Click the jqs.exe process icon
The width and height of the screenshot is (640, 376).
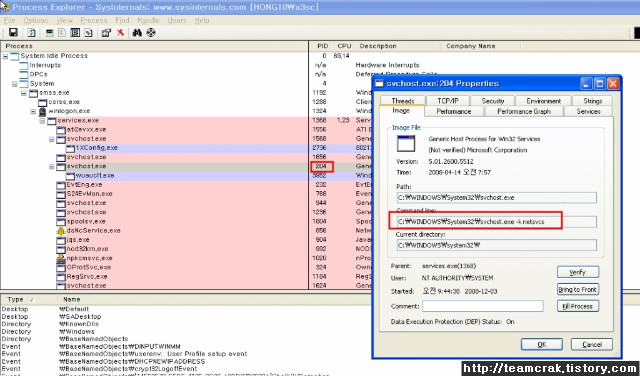(61, 240)
